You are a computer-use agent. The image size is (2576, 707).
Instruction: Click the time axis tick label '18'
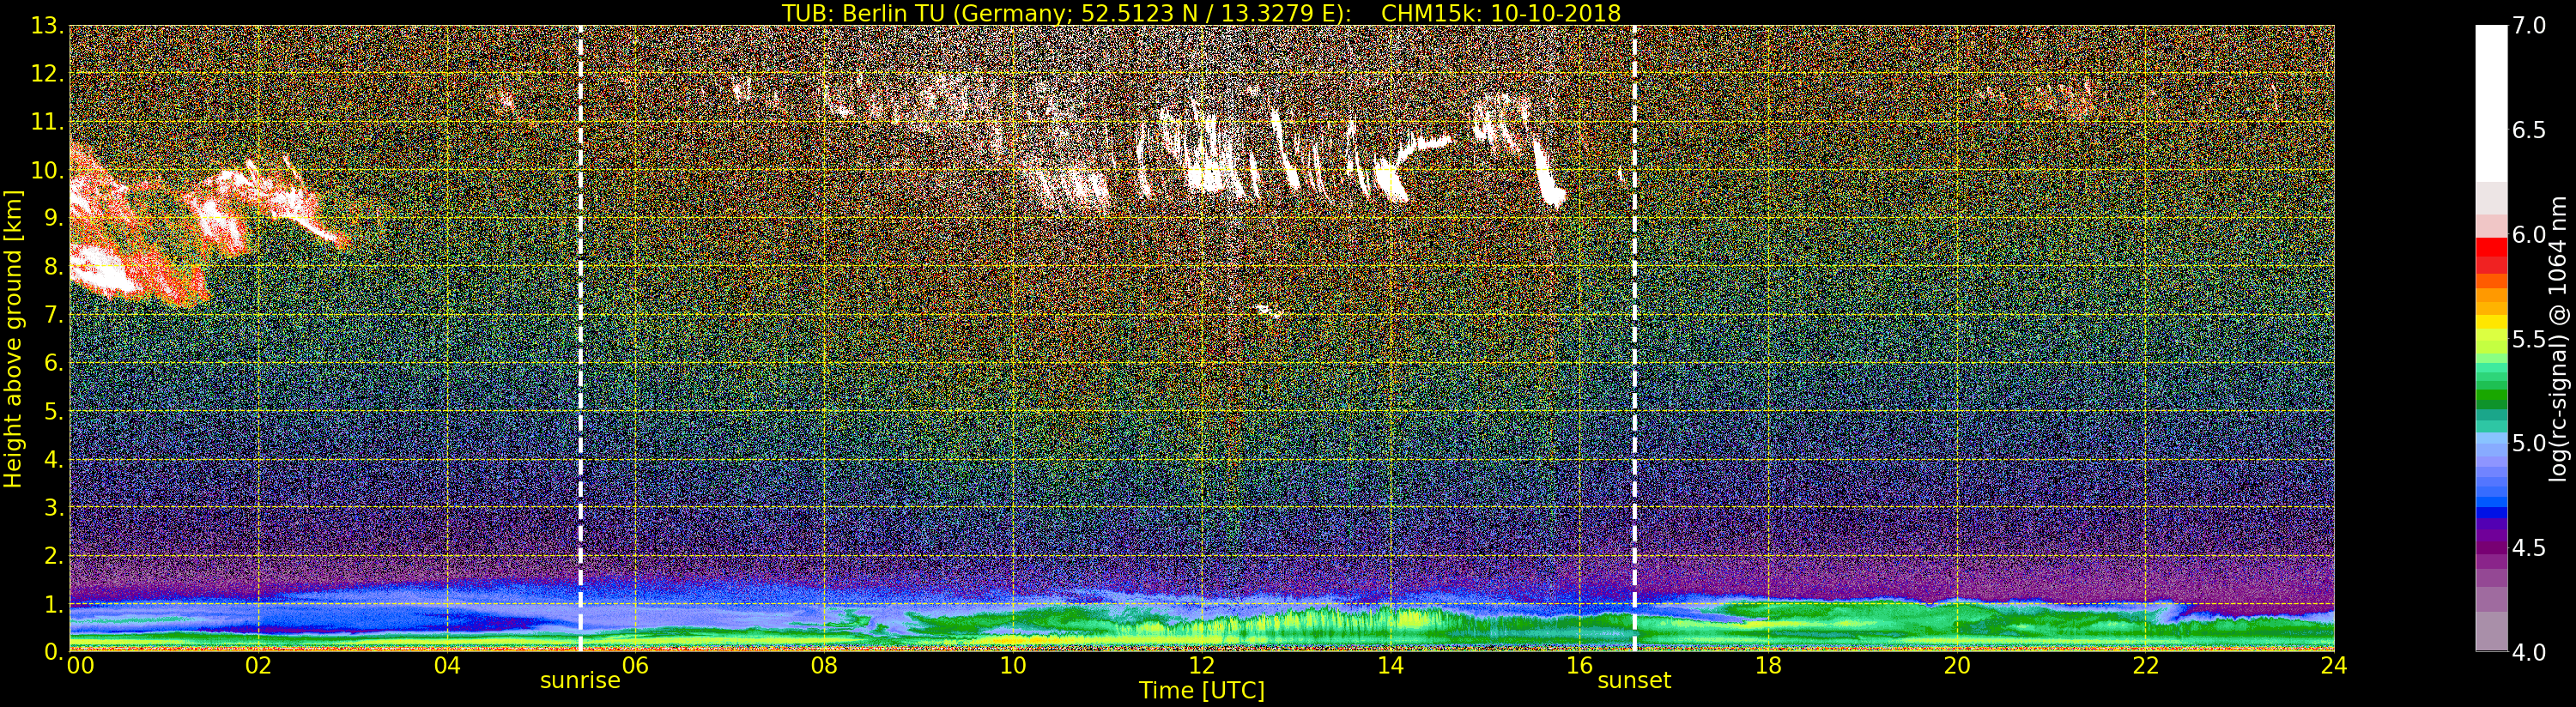1768,665
